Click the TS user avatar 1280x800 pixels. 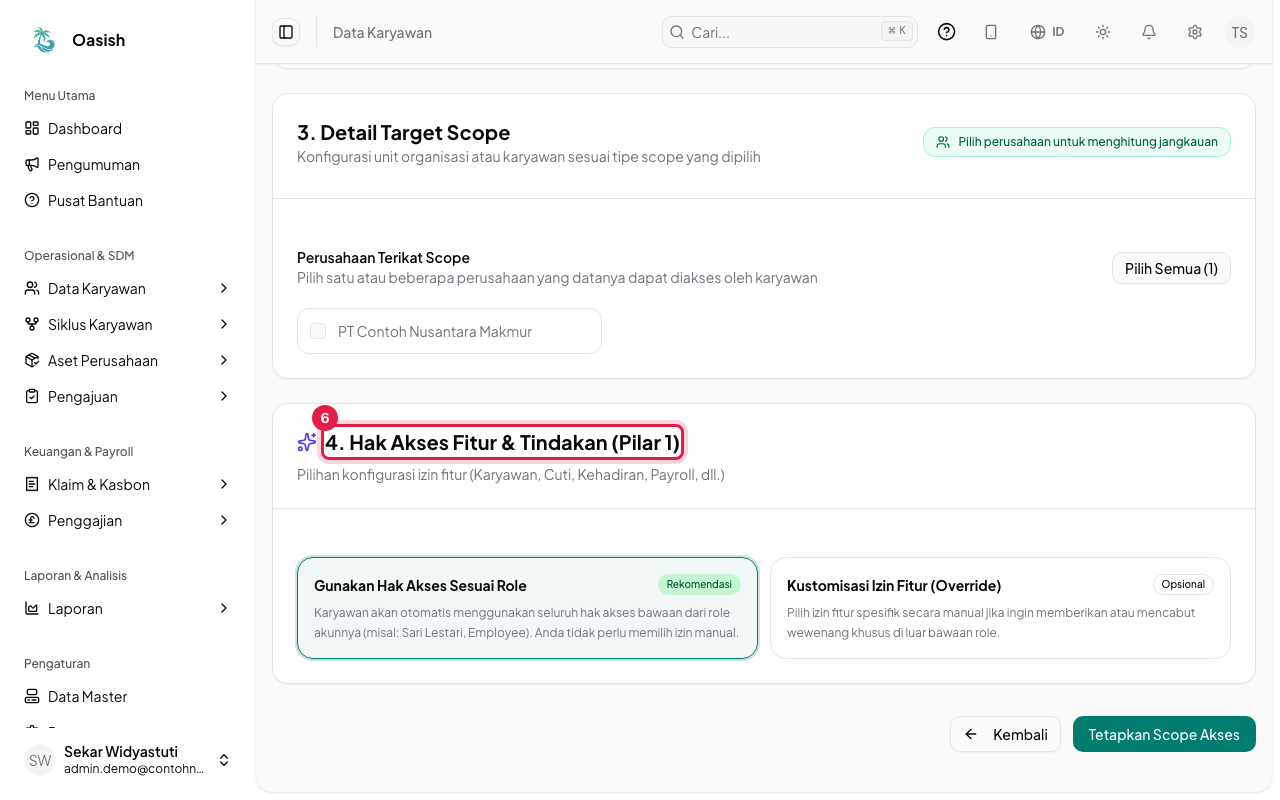coord(1240,32)
